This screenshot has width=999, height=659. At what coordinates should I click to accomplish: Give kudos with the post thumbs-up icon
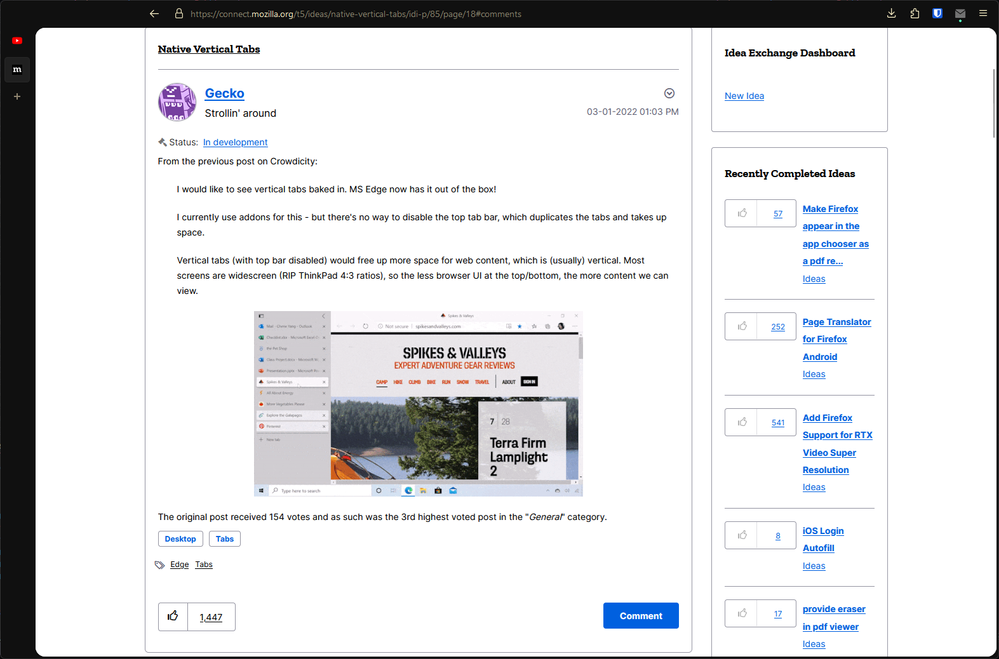(x=173, y=616)
